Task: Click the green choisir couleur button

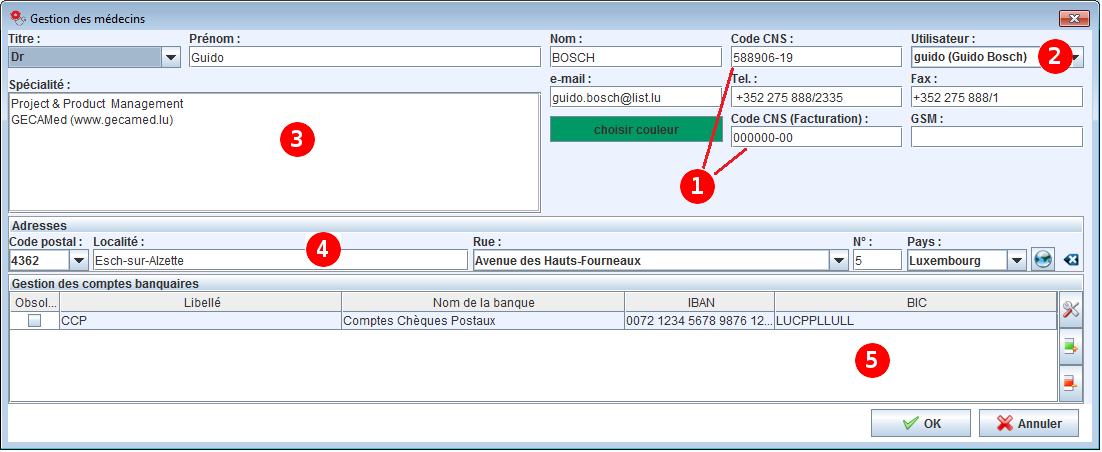Action: click(635, 130)
